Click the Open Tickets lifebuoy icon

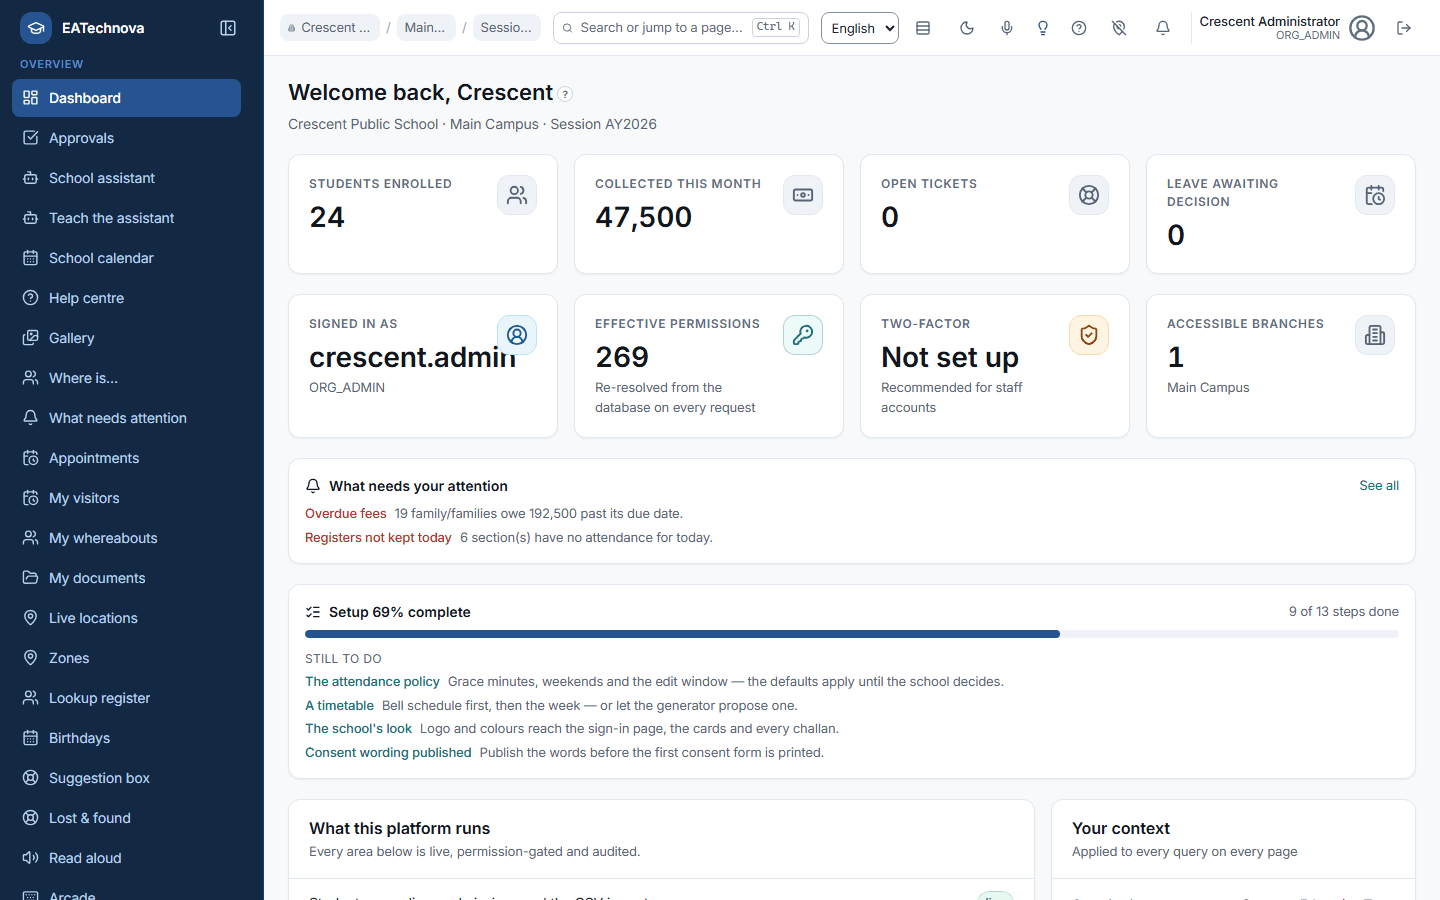pos(1089,195)
